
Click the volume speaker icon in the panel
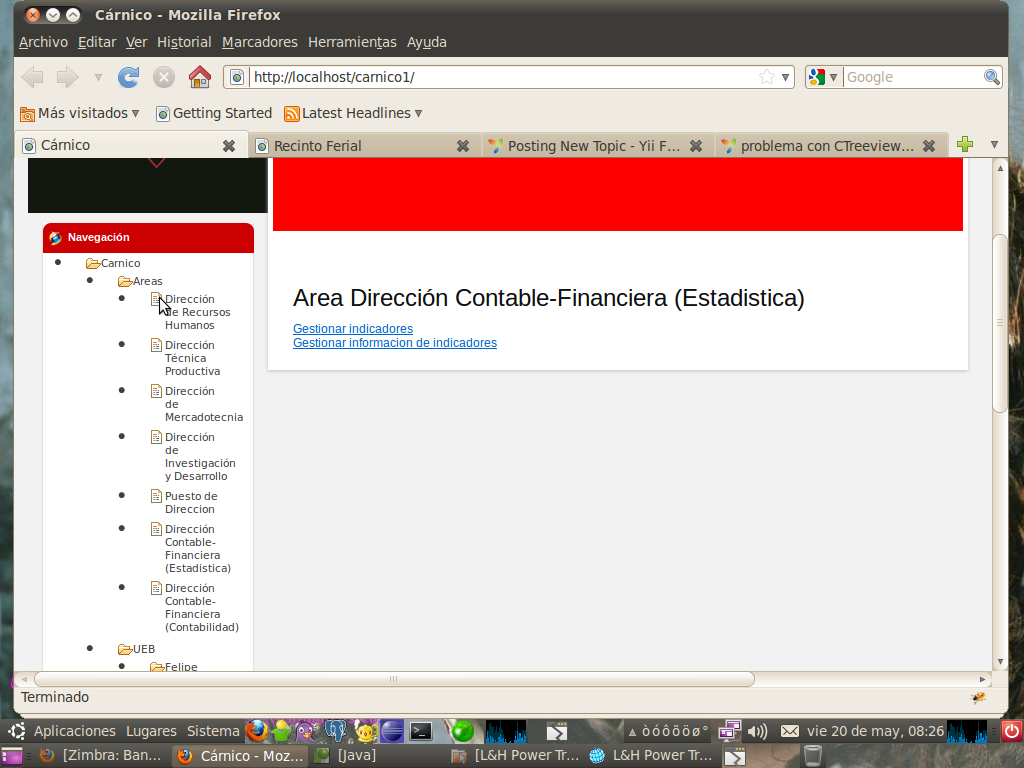point(757,731)
